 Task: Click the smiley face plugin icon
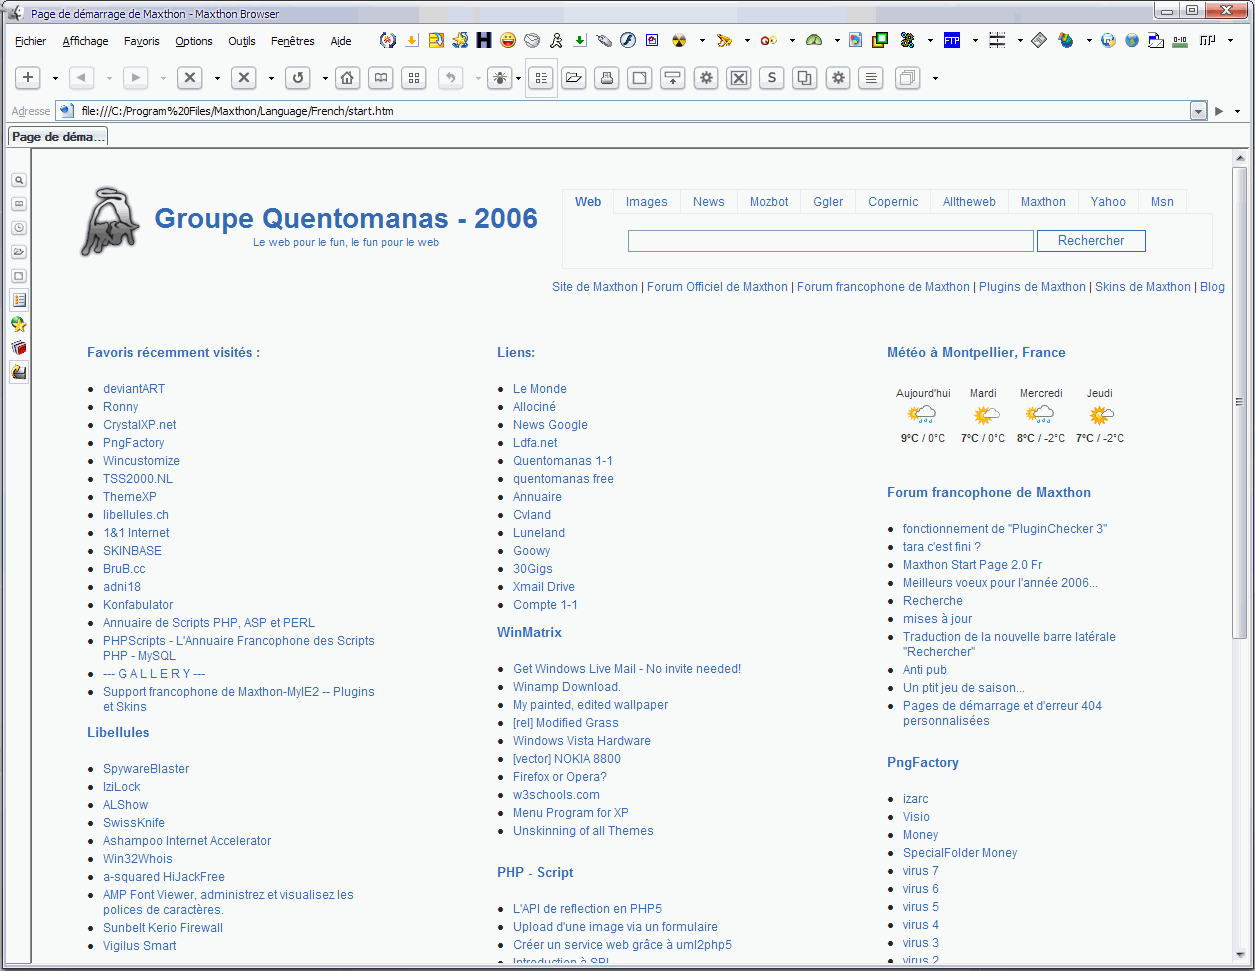[508, 40]
